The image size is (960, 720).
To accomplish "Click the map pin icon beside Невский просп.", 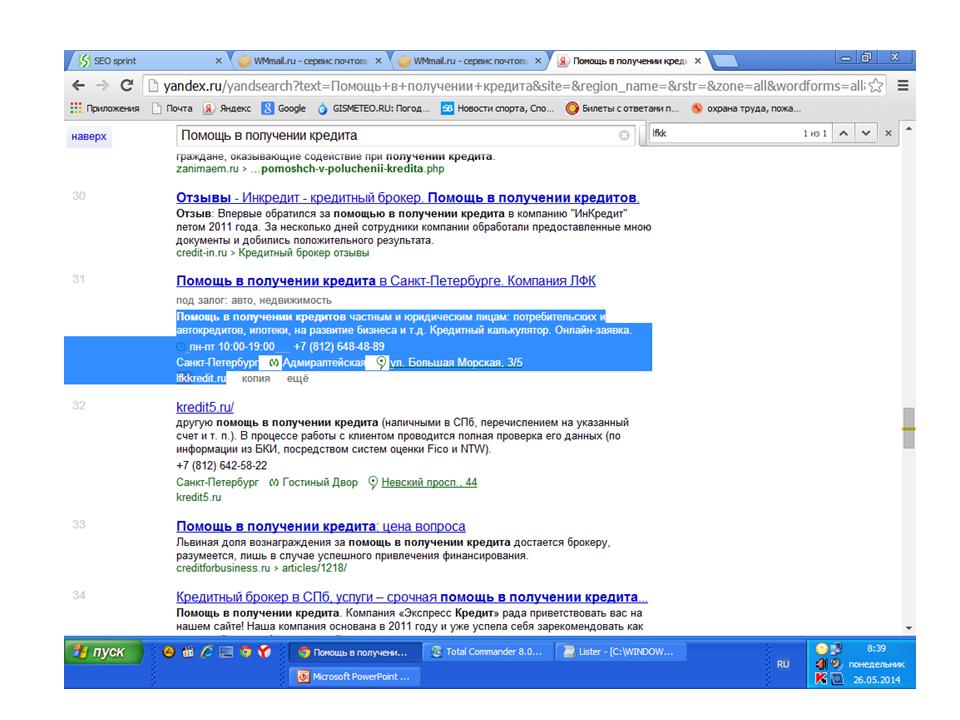I will coord(372,482).
